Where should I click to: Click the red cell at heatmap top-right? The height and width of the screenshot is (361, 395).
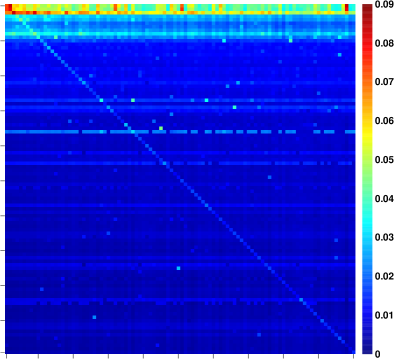(x=347, y=8)
